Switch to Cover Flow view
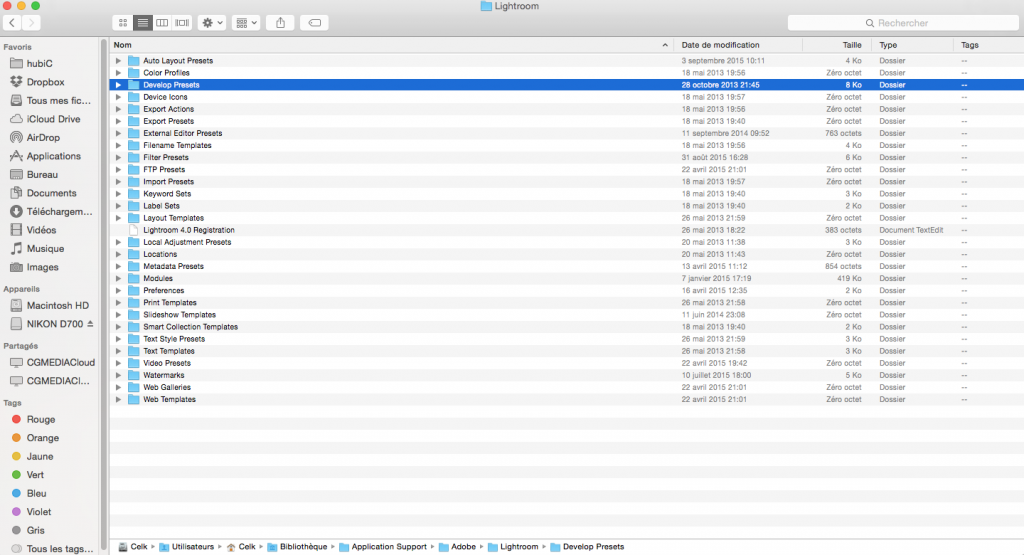This screenshot has height=555, width=1024. pos(182,23)
